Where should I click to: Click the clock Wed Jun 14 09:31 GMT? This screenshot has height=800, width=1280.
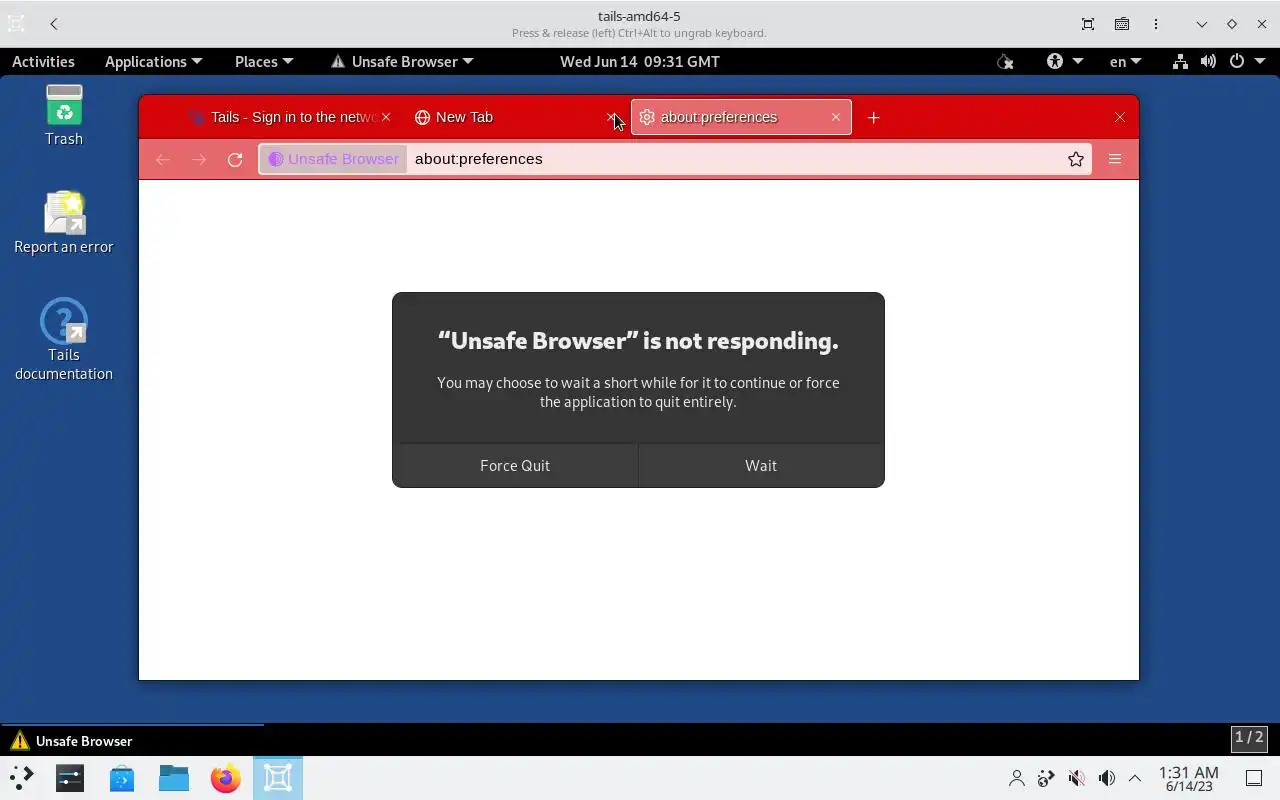(640, 61)
